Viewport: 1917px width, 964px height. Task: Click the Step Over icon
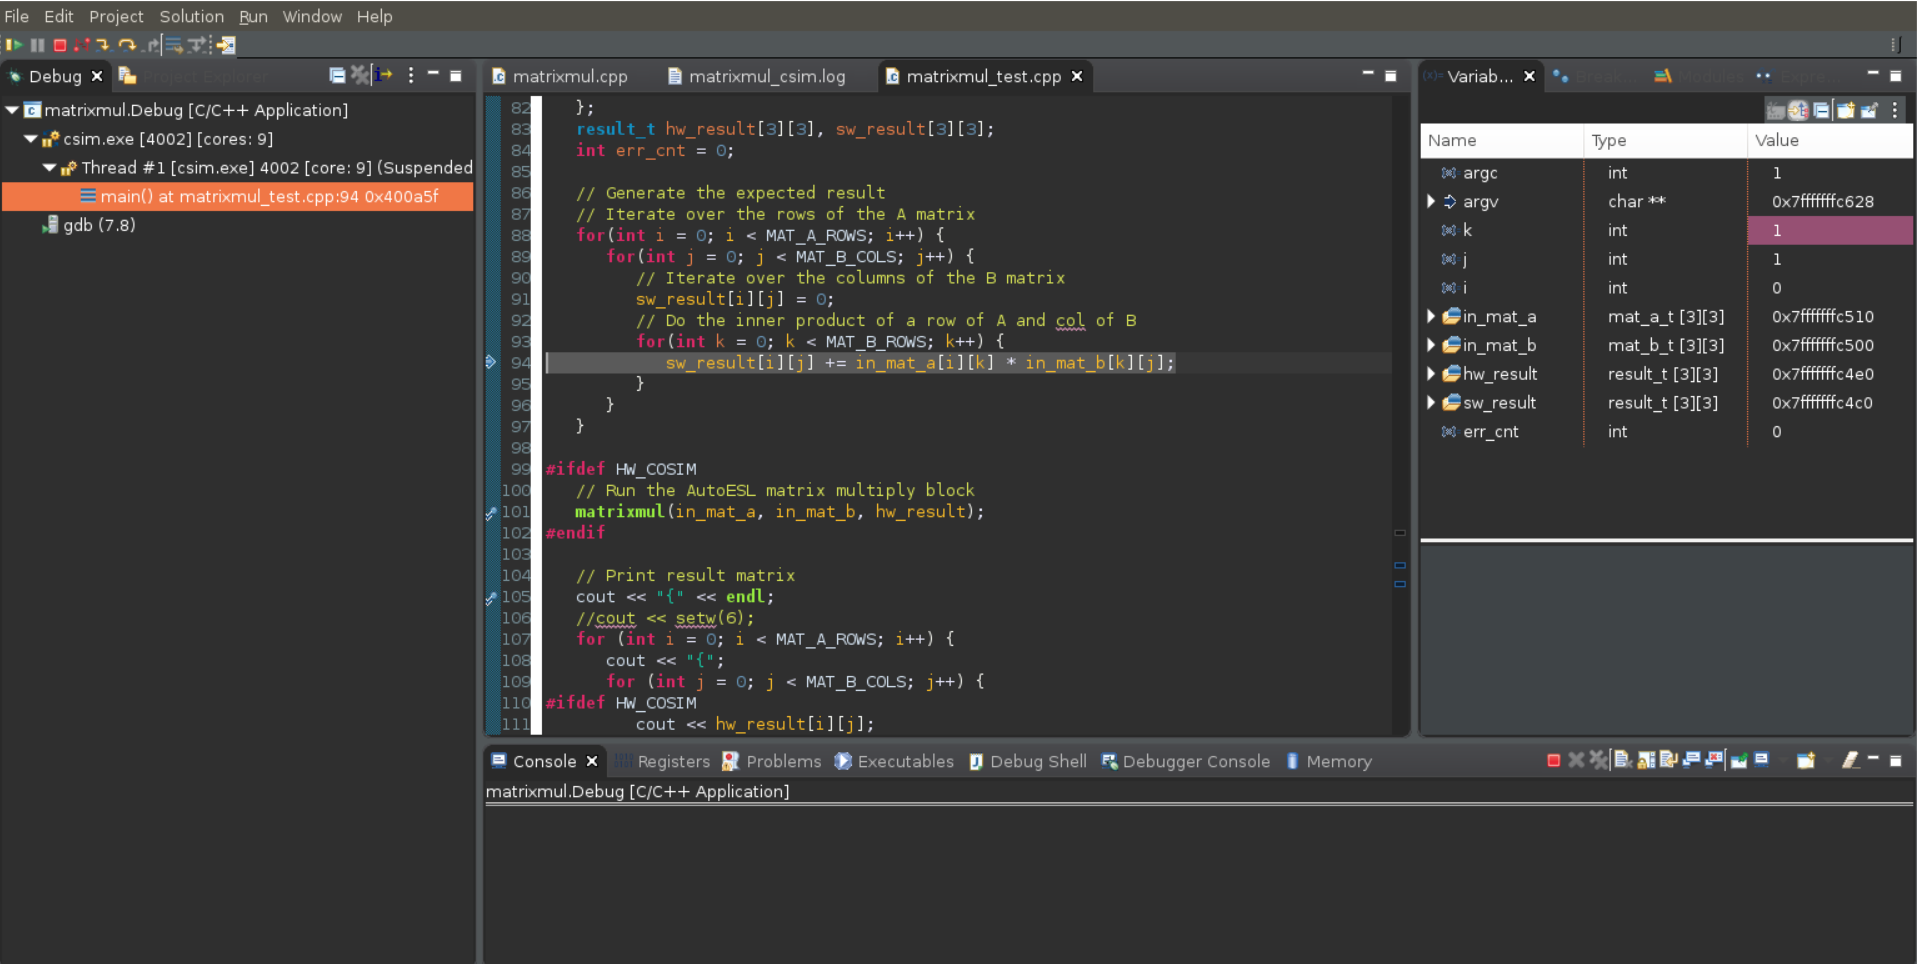coord(127,45)
